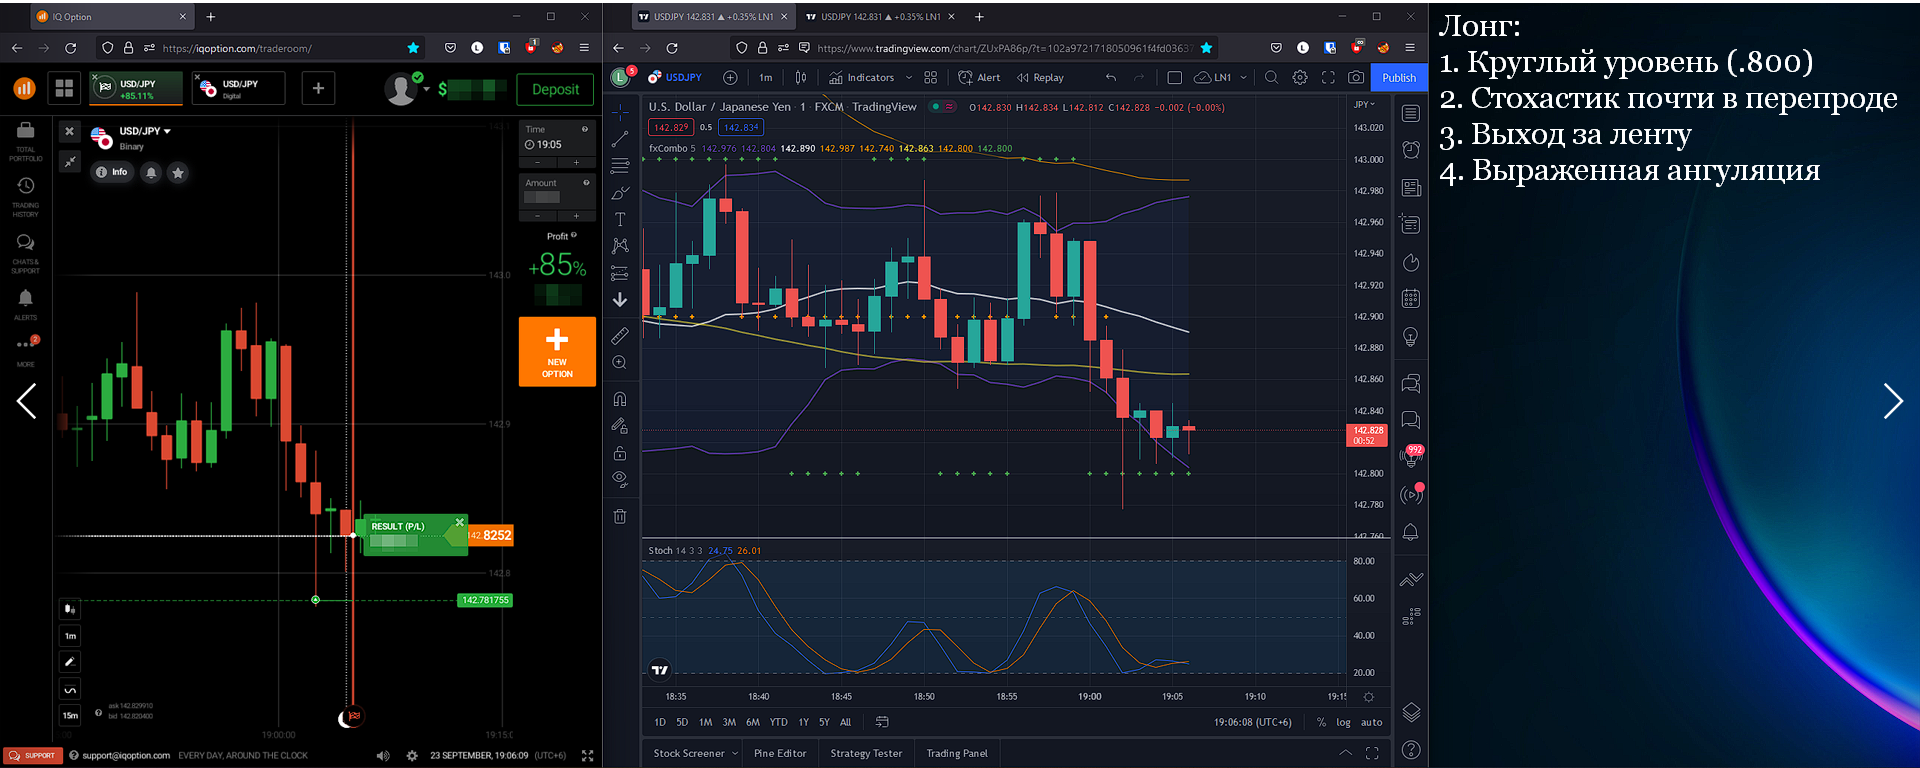The image size is (1920, 768).
Task: Open Chats & Support panel
Action: point(26,252)
